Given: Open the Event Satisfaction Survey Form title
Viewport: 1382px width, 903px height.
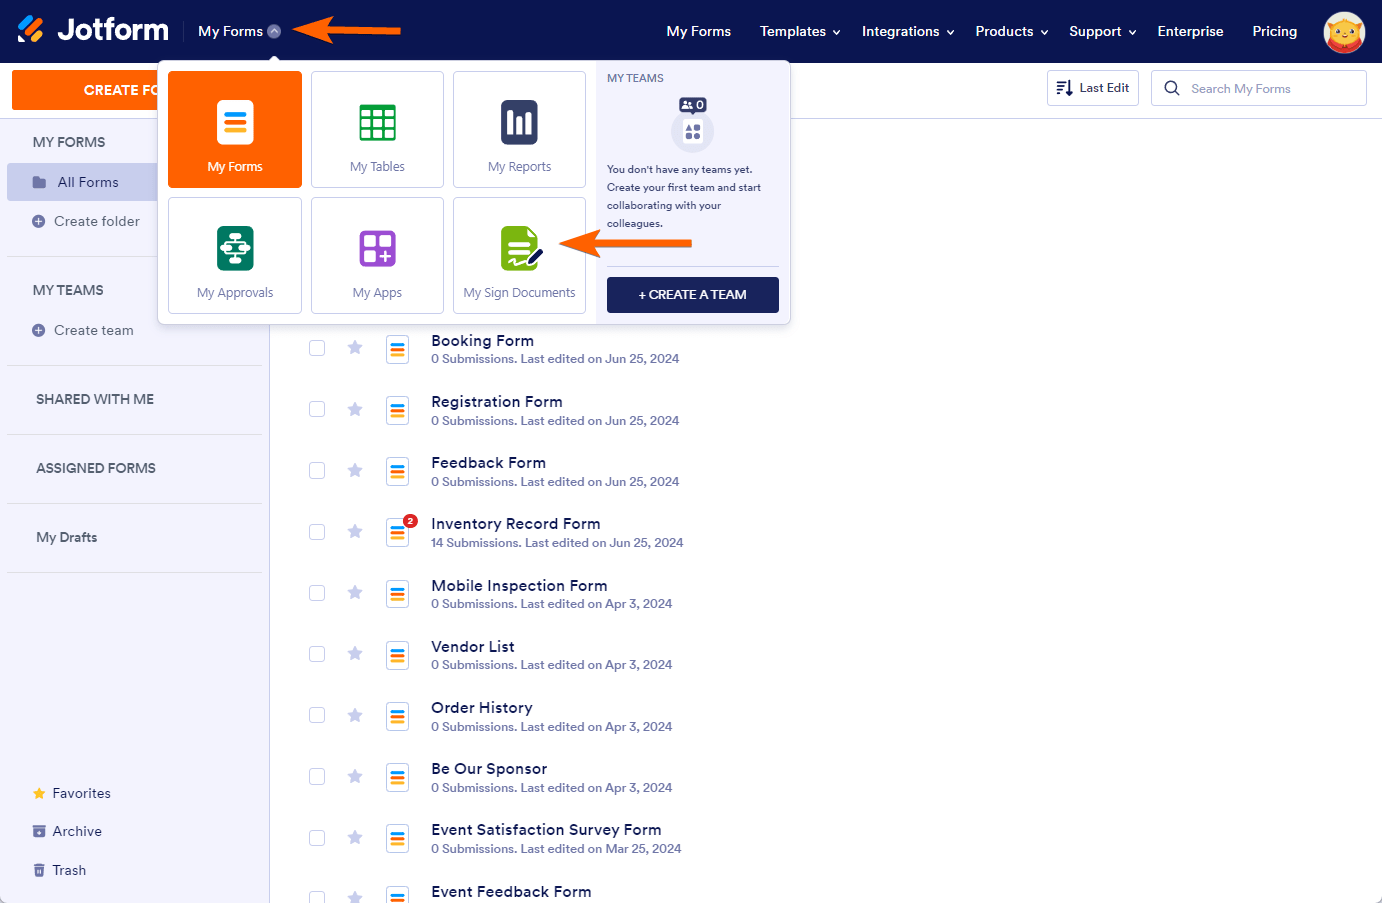Looking at the screenshot, I should 546,830.
